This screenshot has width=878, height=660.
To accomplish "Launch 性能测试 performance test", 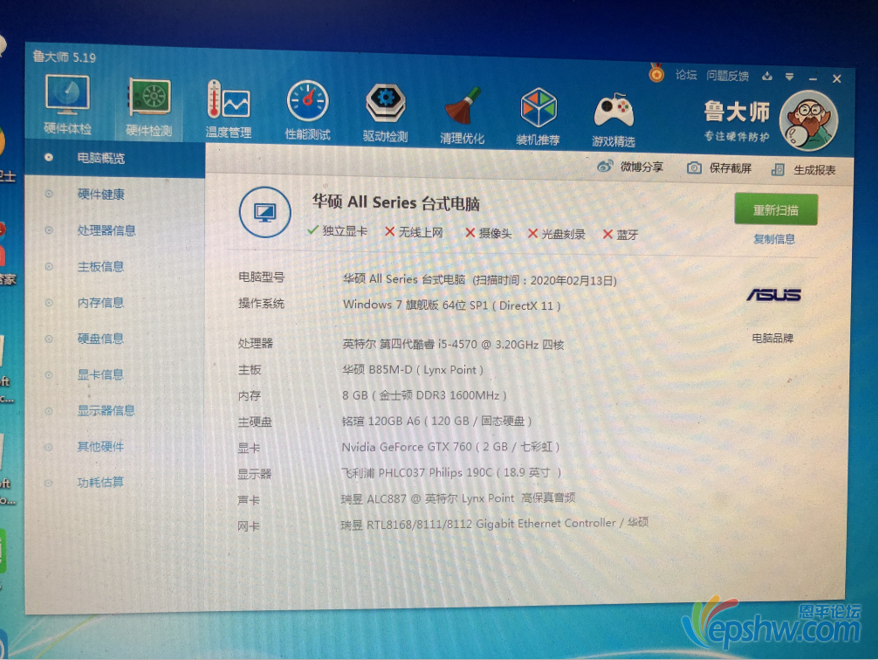I will click(307, 110).
